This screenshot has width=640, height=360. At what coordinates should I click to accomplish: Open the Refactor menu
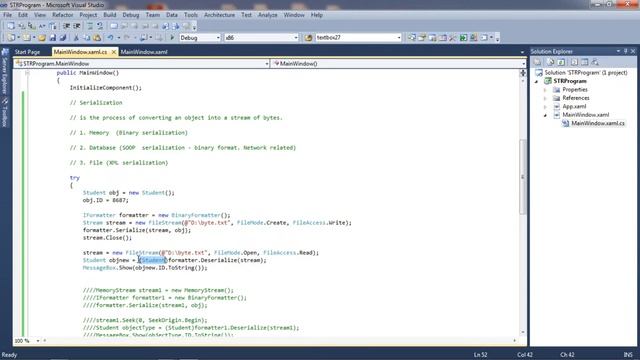pos(62,15)
